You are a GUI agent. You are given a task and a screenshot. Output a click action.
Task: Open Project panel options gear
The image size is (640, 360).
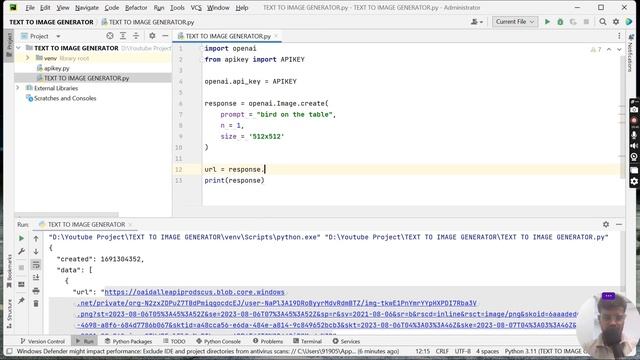(x=152, y=36)
